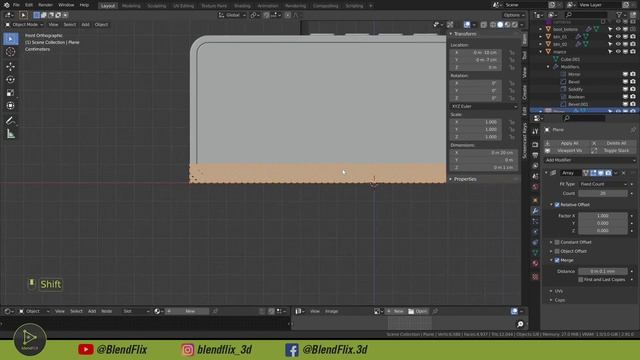
Task: Open Fit Type Fixed Count dropdown
Action: pos(603,184)
